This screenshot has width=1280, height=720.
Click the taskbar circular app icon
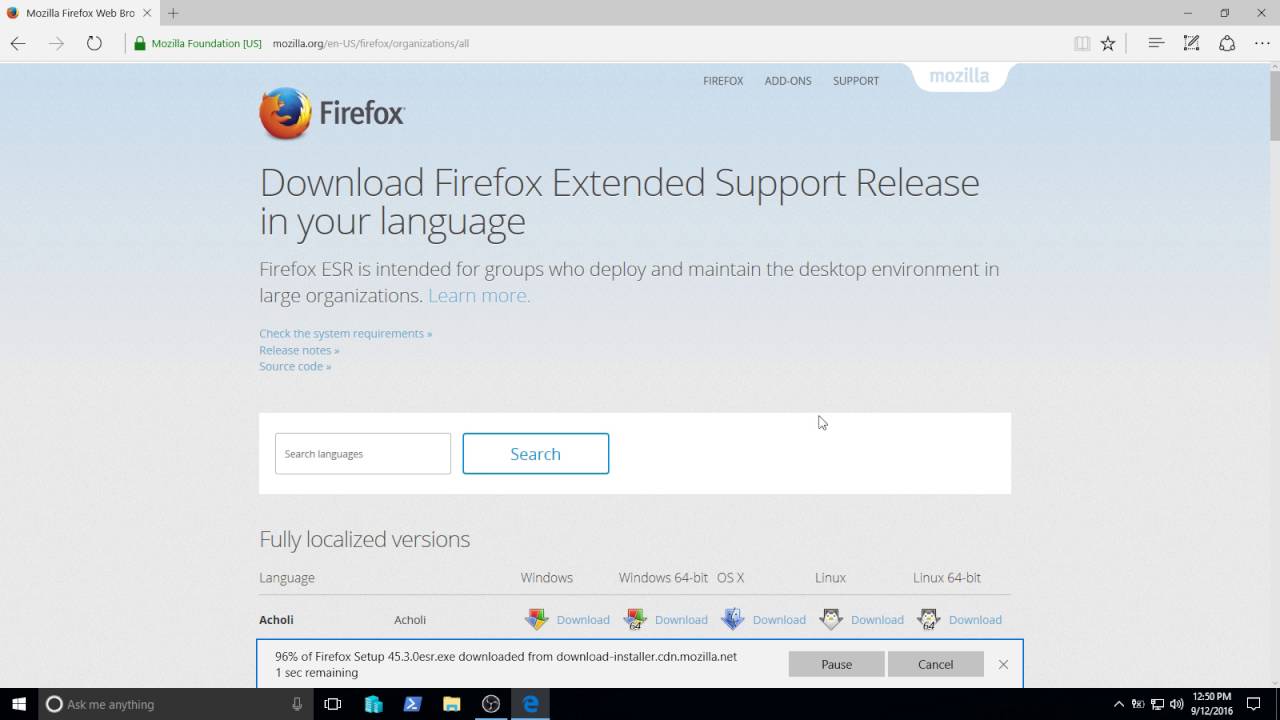pos(491,704)
